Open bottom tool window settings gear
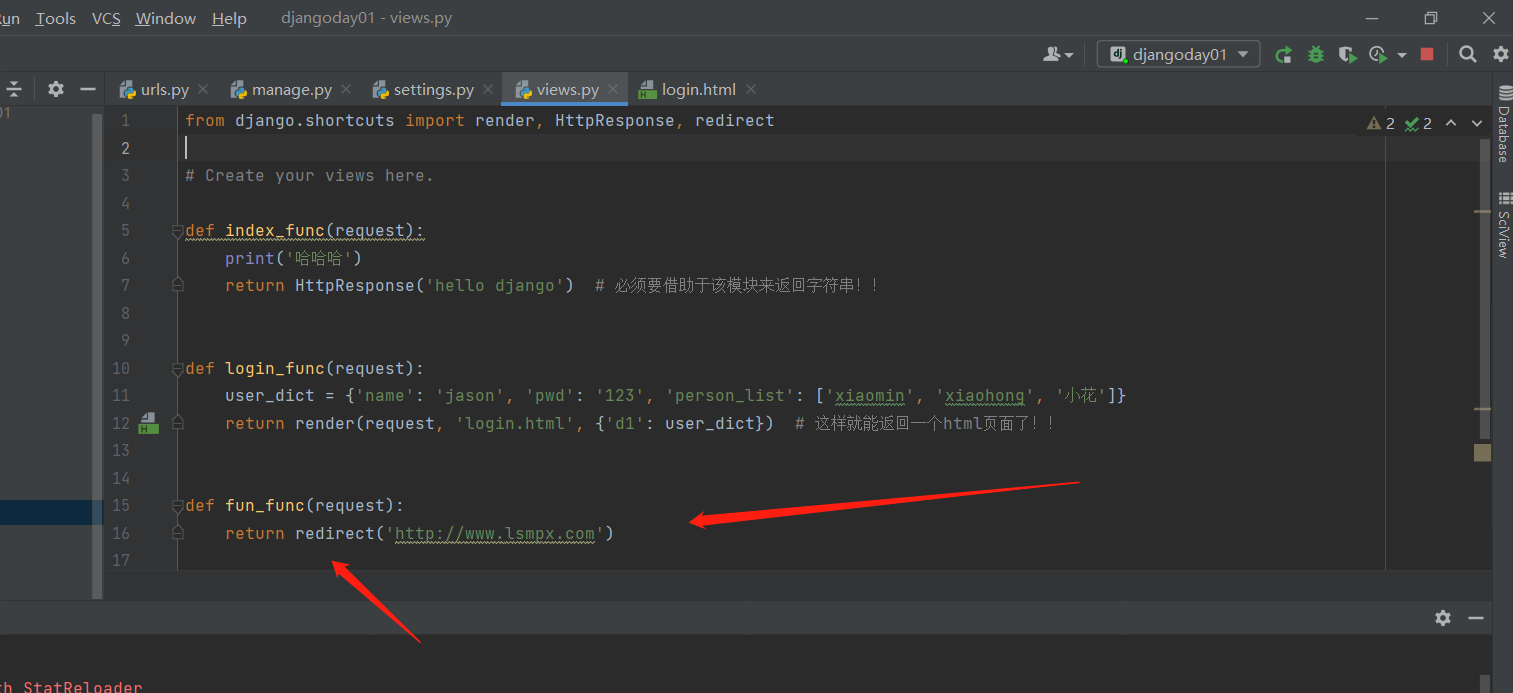This screenshot has width=1513, height=693. [x=1442, y=618]
